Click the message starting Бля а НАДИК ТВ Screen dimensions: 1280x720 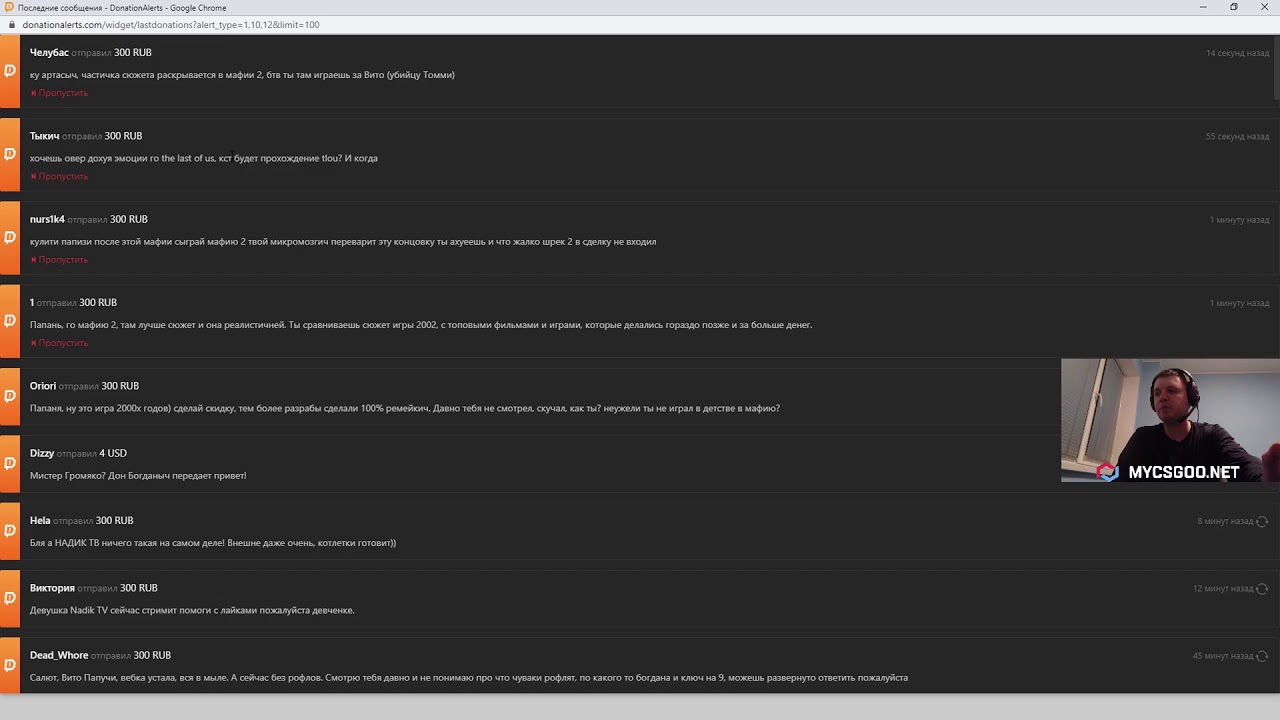coord(213,543)
